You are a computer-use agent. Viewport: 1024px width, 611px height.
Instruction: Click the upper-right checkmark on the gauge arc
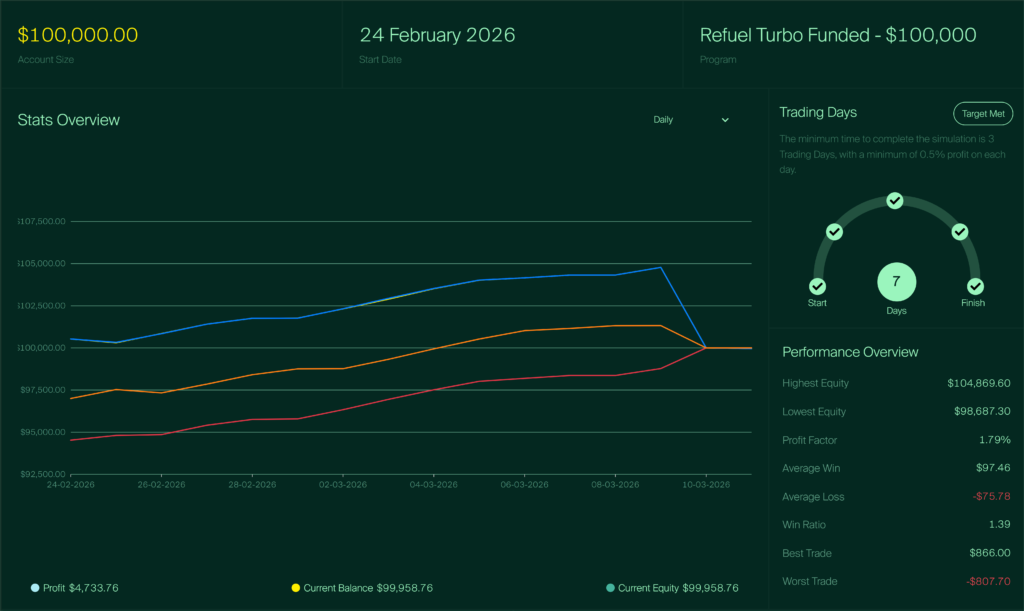[x=960, y=232]
